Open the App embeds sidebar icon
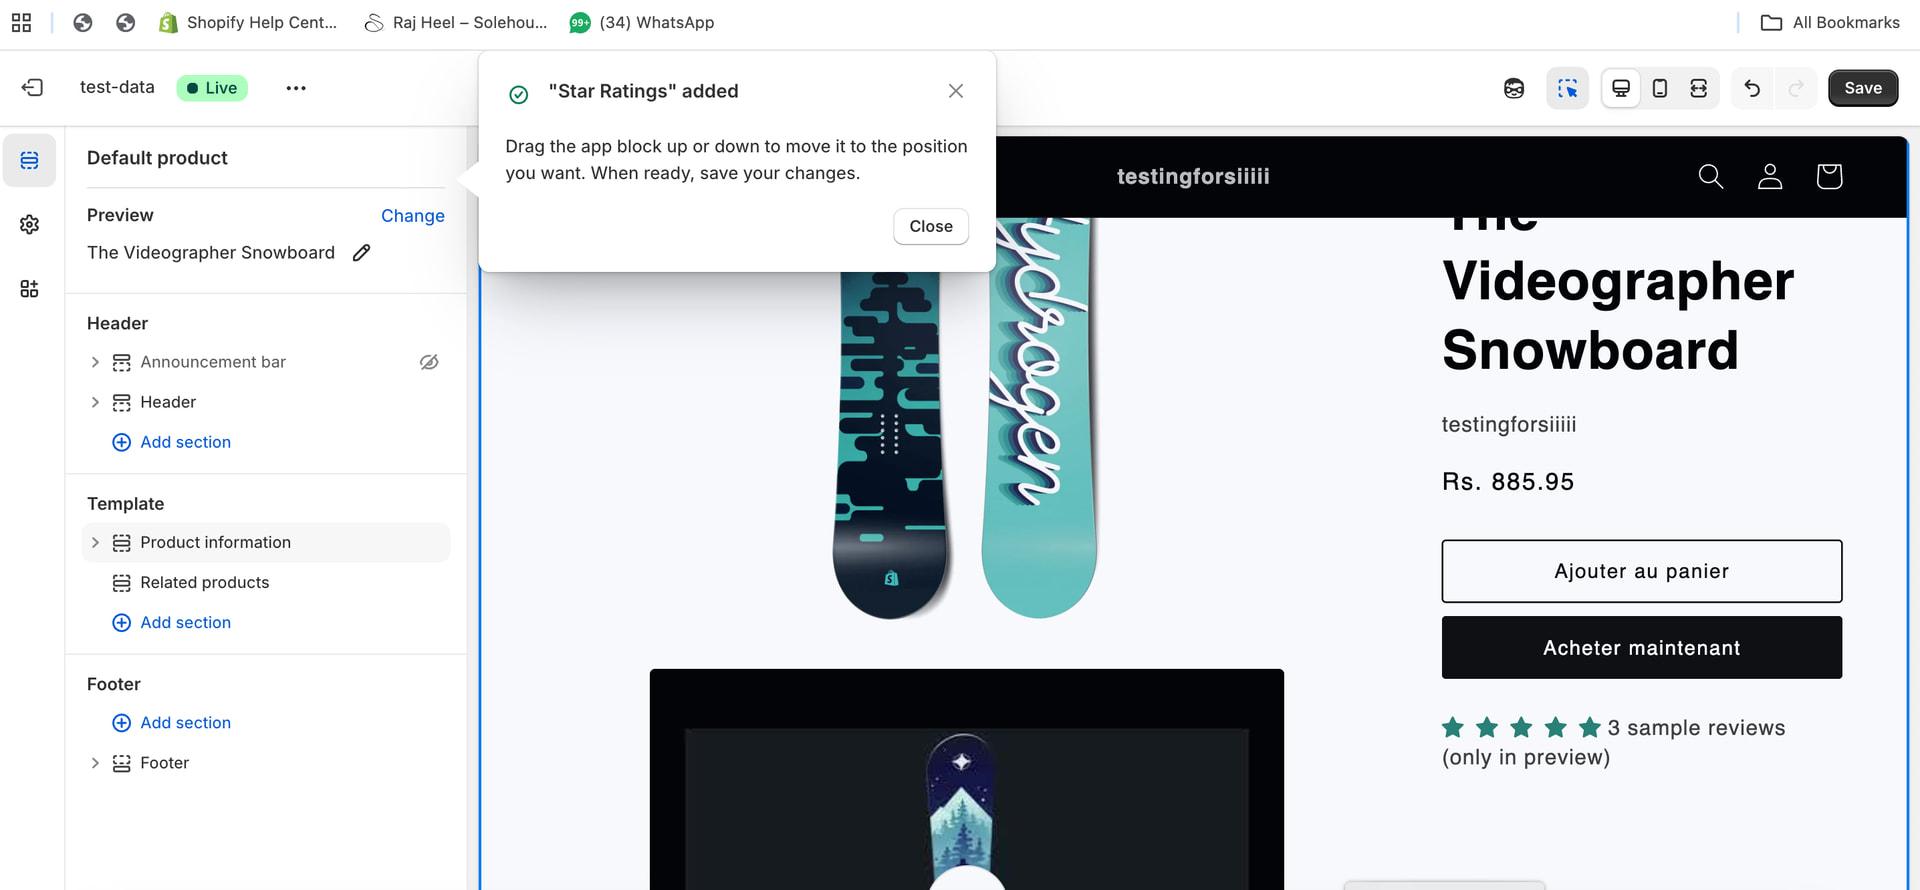Screen dimensions: 1920x890 29,289
